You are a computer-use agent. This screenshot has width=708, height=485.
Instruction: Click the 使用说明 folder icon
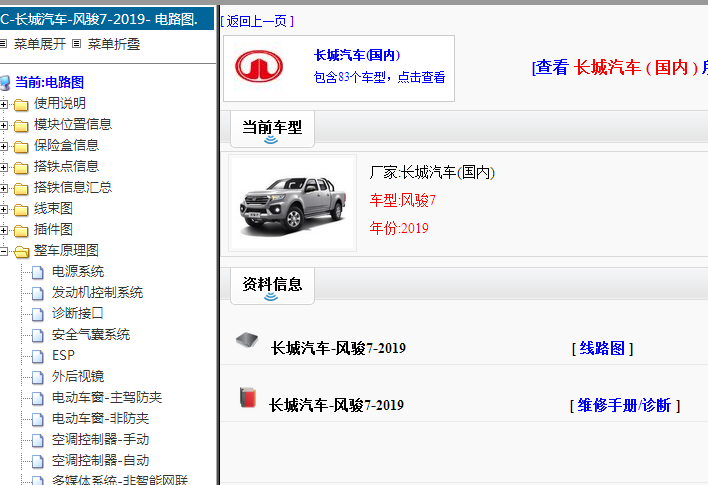(x=21, y=105)
